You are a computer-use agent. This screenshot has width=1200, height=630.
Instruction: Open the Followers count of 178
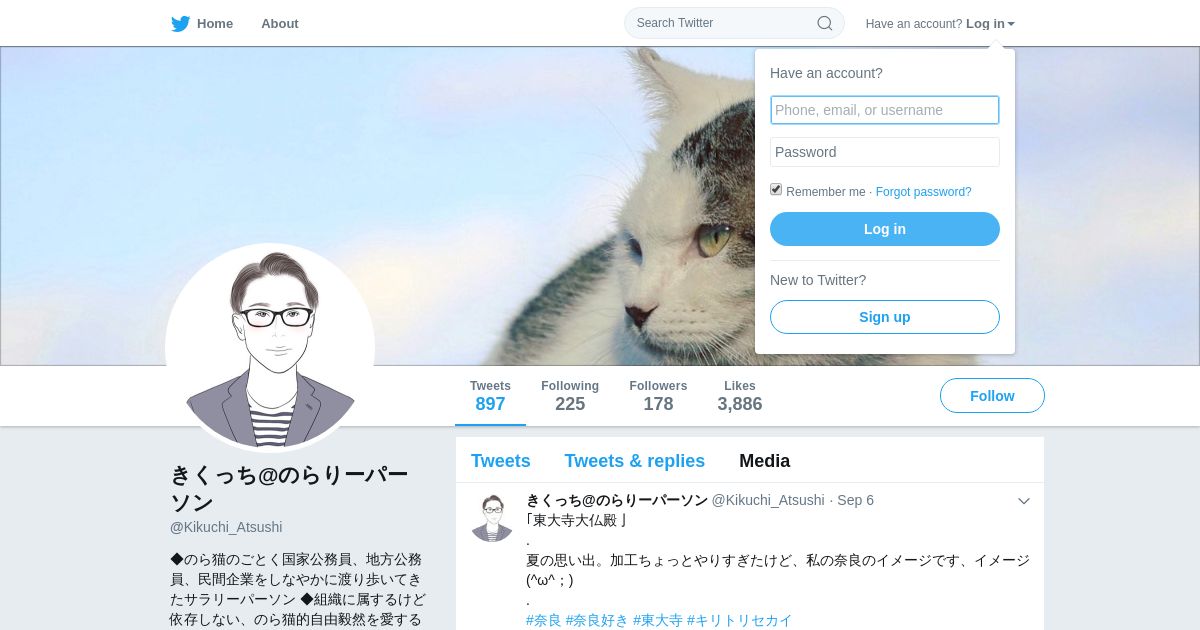click(x=658, y=396)
